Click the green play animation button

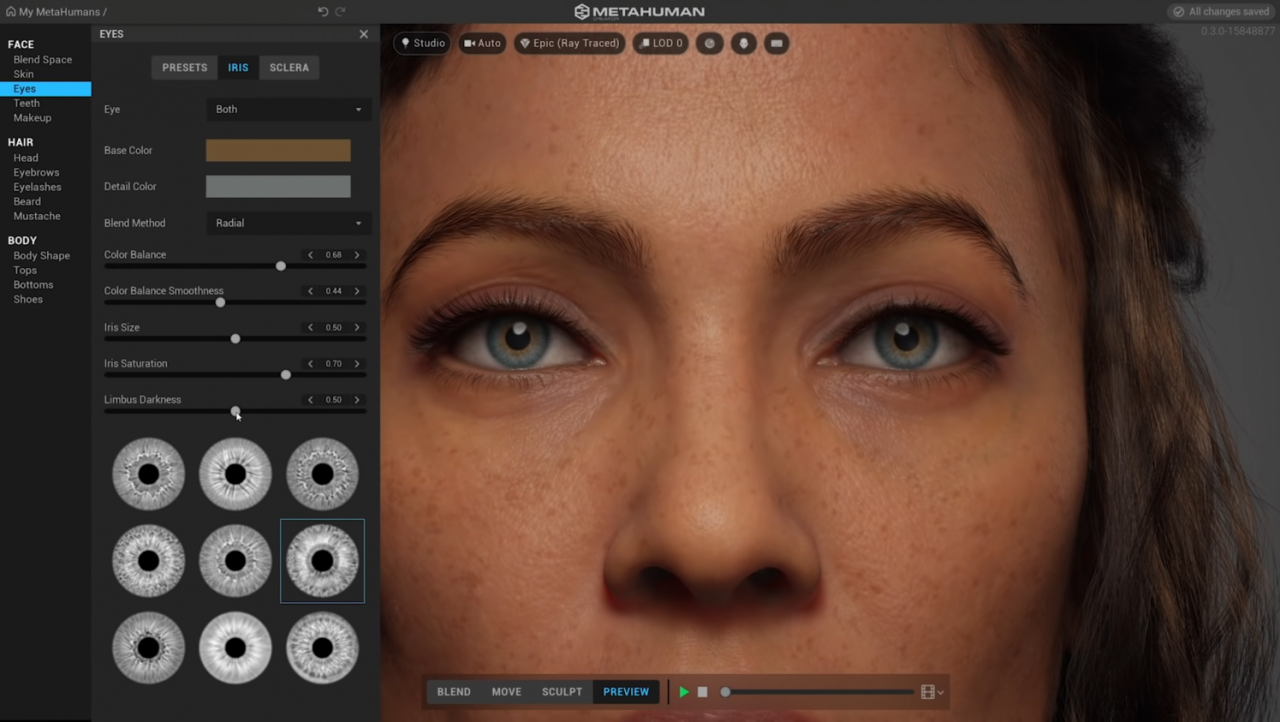click(x=684, y=692)
